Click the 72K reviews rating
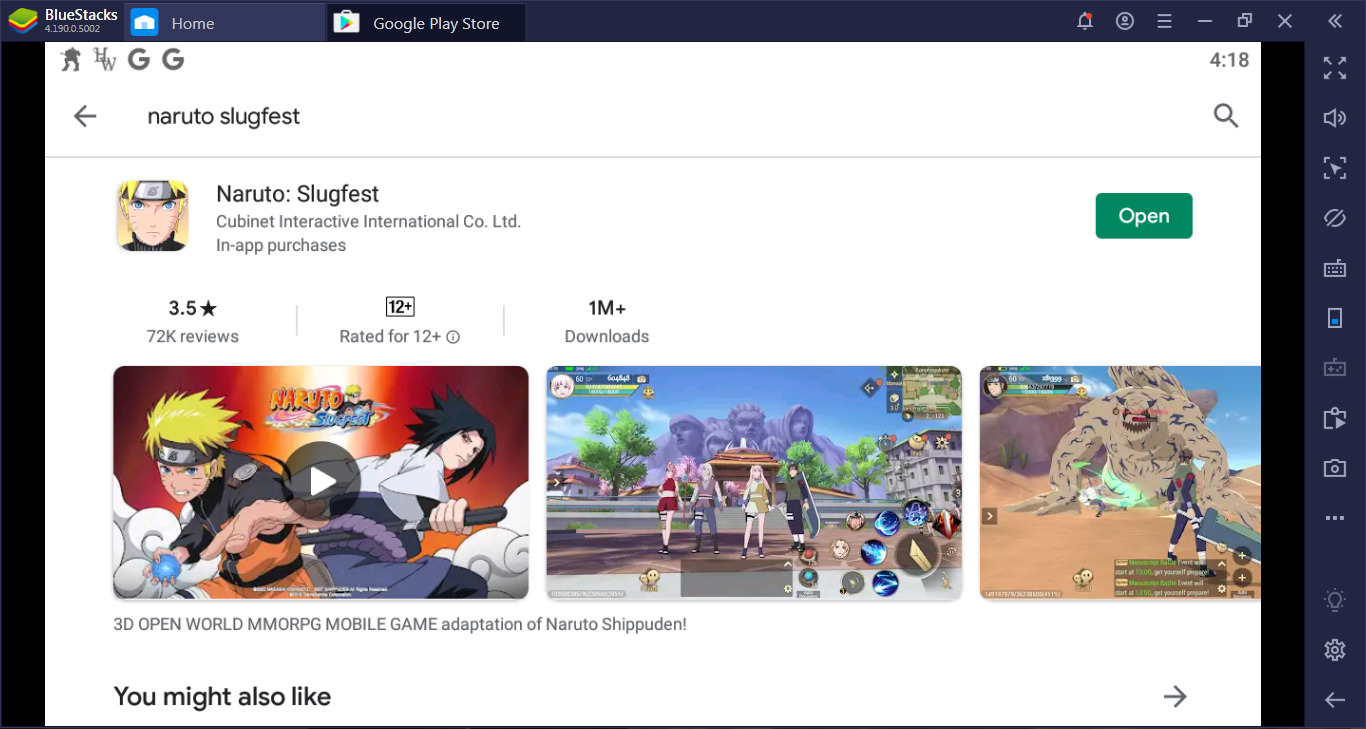 (193, 321)
